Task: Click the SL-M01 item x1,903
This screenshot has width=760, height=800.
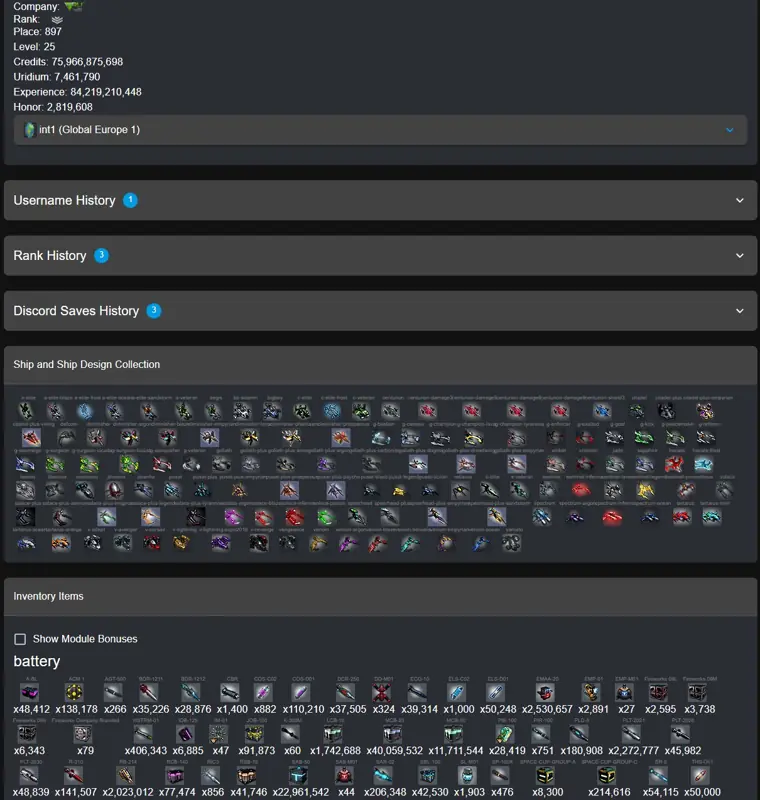Action: [x=467, y=776]
